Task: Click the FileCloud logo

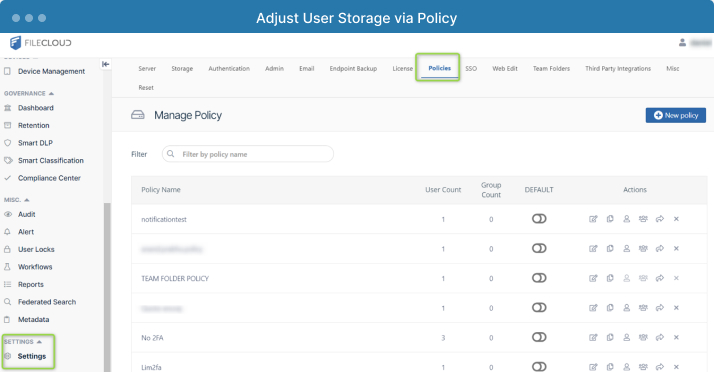Action: point(41,43)
